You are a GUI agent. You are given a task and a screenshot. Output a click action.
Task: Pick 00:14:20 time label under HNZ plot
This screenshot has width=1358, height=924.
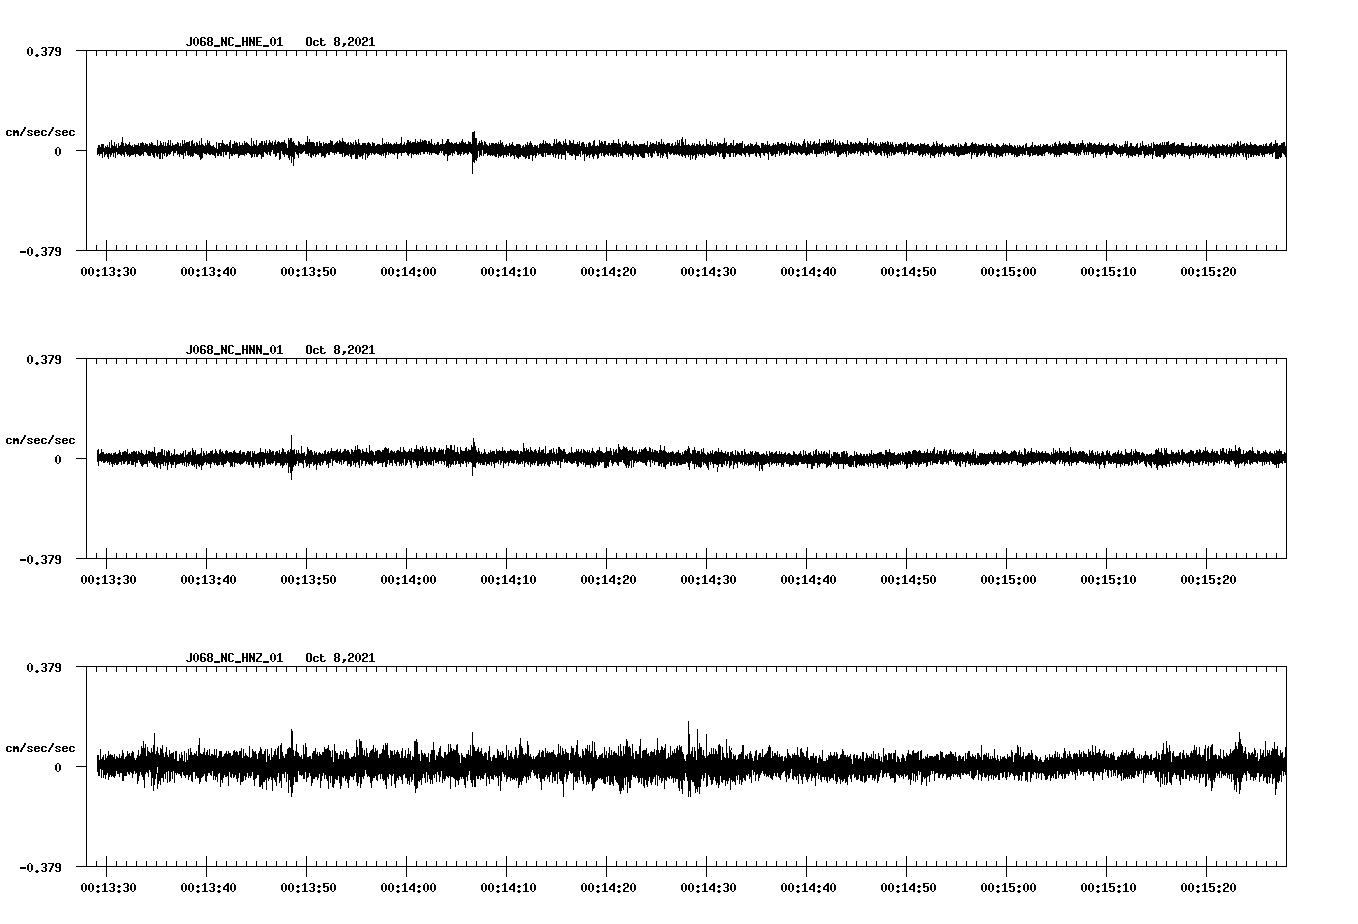tap(608, 888)
